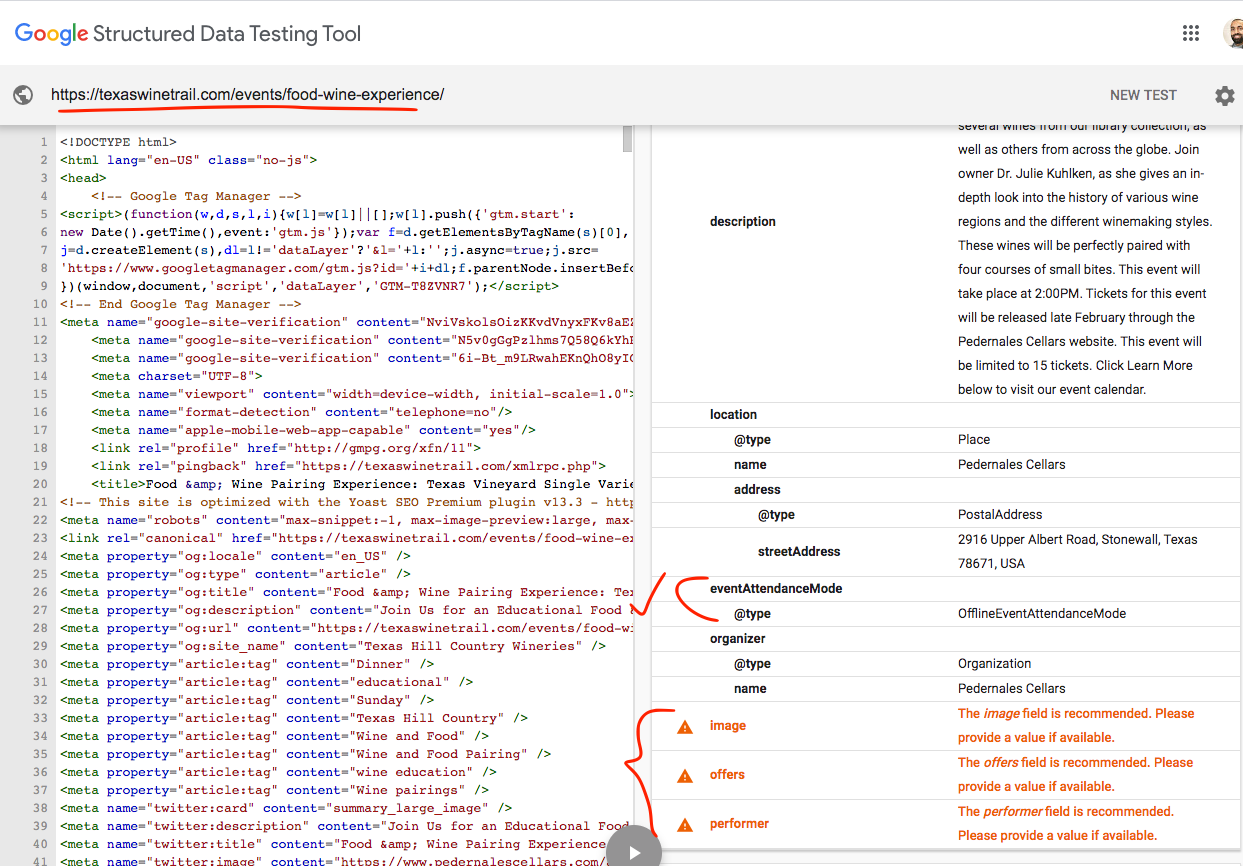Viewport: 1243px width, 866px height.
Task: Click the pingback link line in code
Action: [348, 466]
